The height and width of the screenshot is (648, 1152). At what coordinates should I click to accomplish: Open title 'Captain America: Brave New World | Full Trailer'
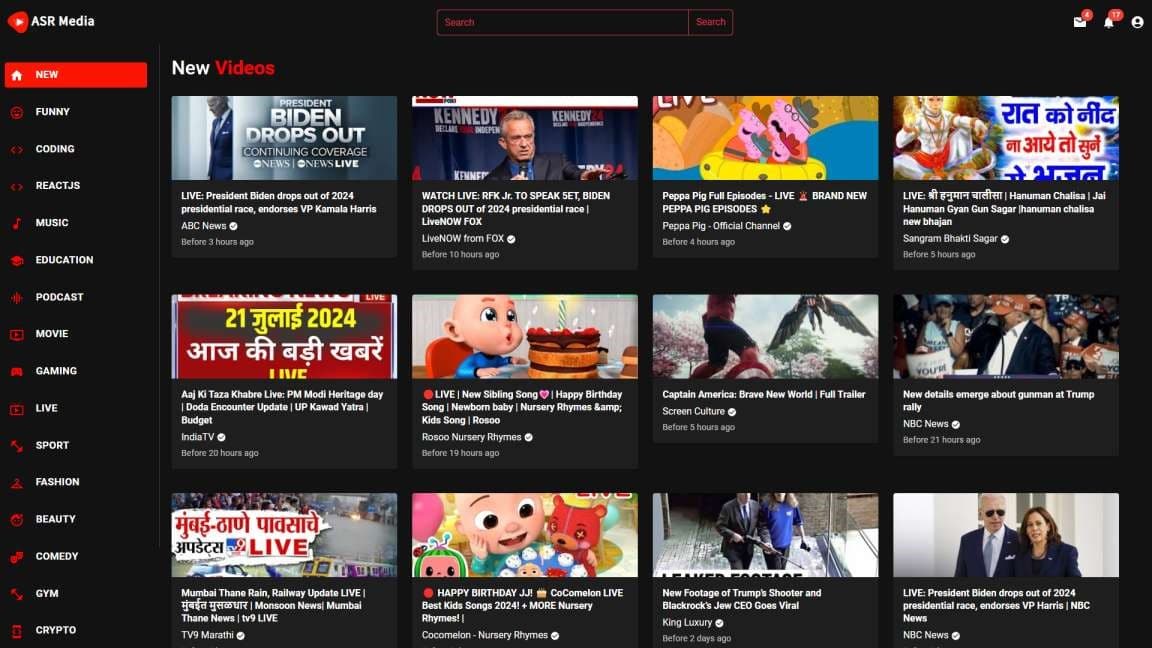763,395
